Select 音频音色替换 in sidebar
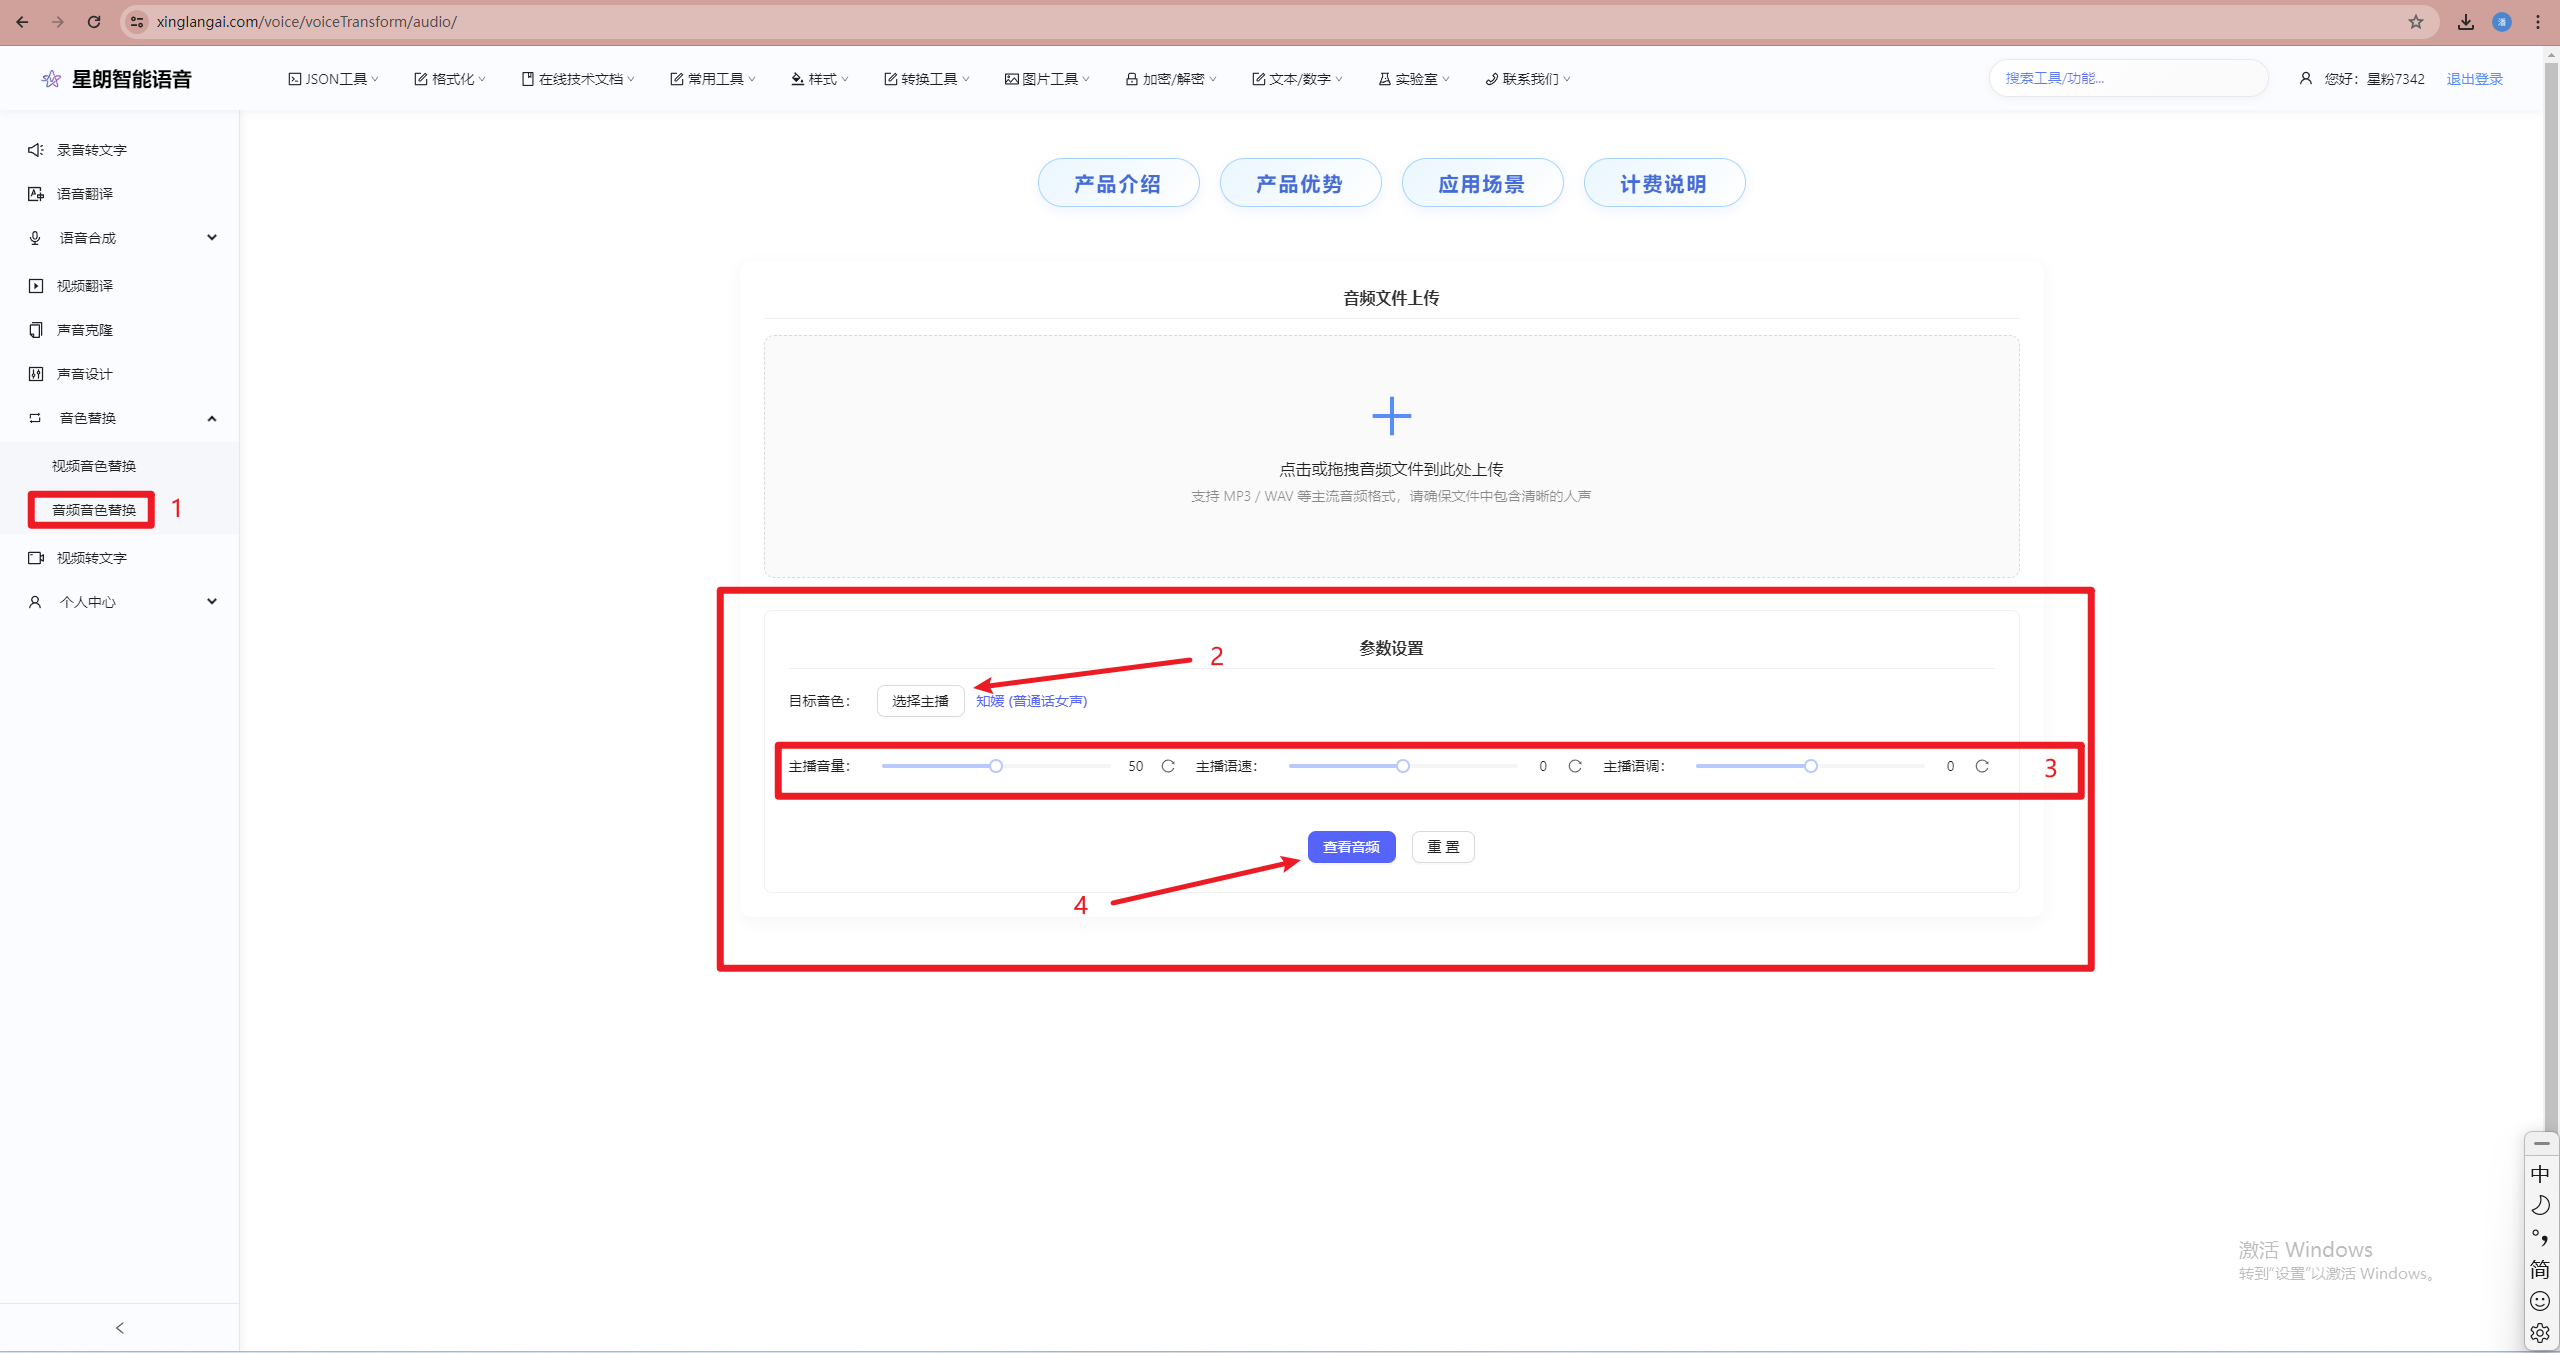2560x1353 pixels. point(94,510)
